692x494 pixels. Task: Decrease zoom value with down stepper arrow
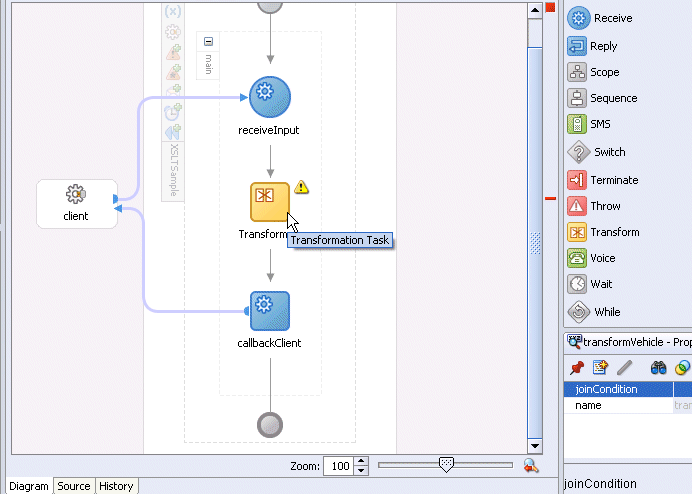[361, 471]
